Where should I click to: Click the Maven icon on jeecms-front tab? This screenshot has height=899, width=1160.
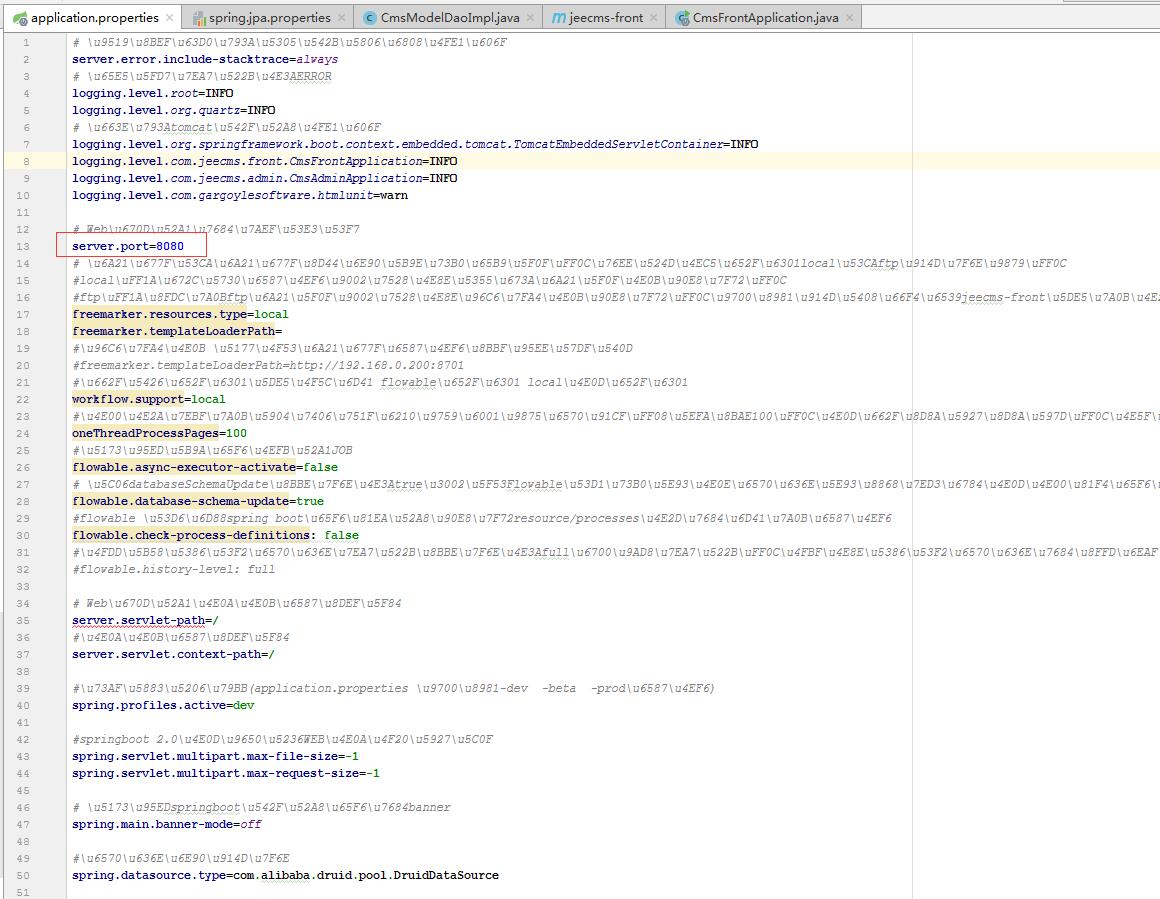tap(559, 18)
